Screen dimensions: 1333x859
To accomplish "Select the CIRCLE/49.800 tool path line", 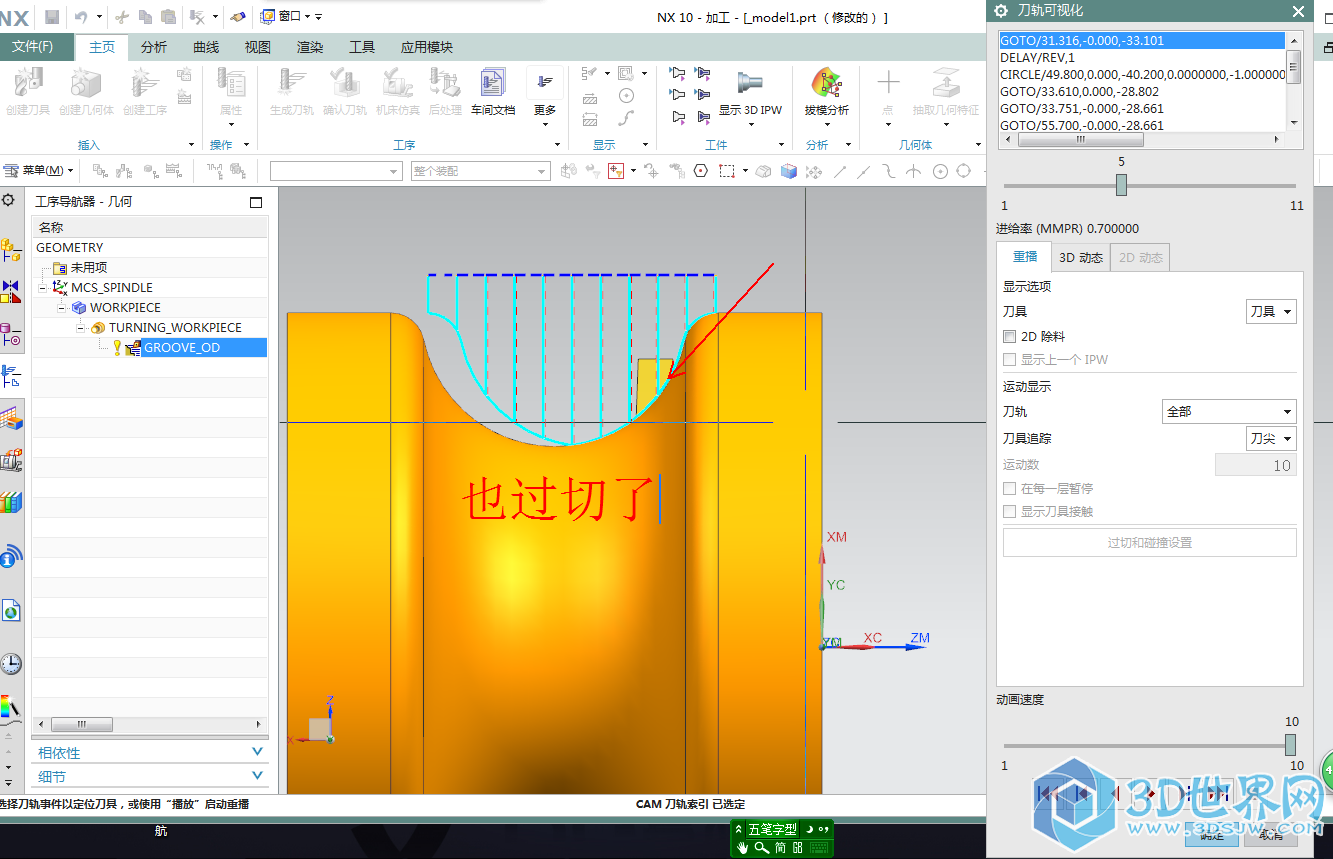I will coord(1142,74).
